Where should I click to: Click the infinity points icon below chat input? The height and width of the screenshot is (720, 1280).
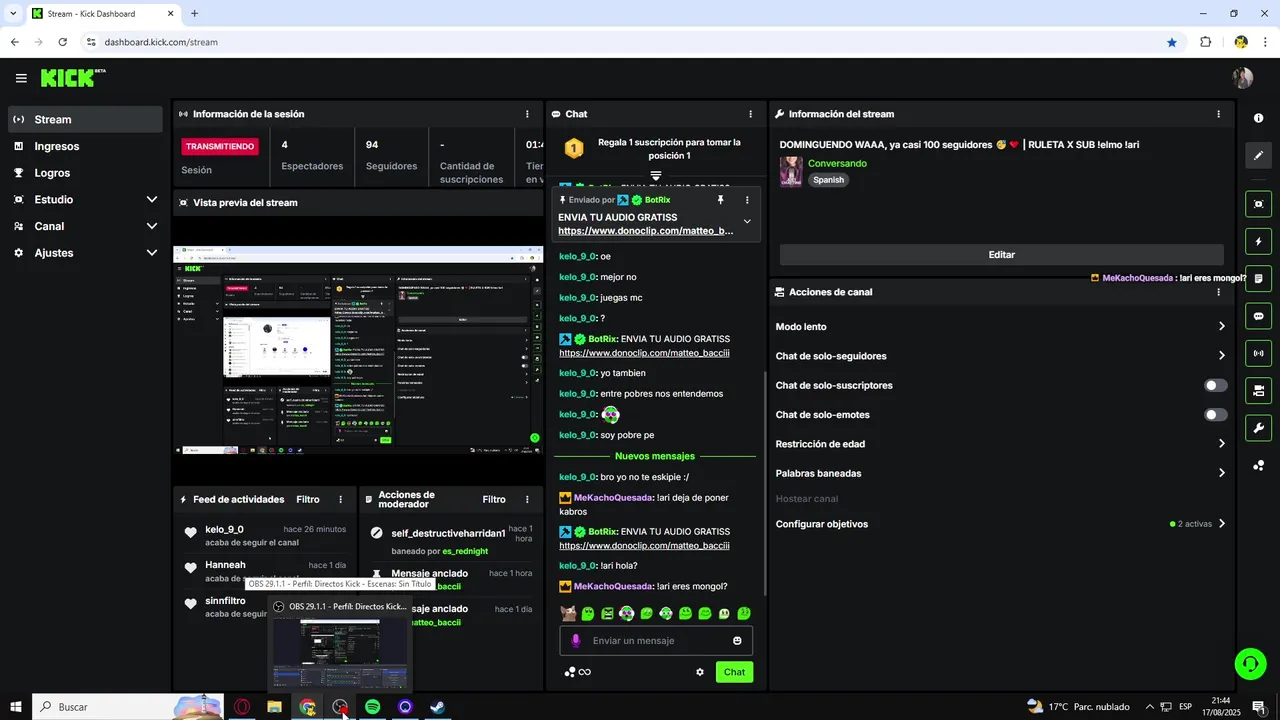pyautogui.click(x=578, y=672)
